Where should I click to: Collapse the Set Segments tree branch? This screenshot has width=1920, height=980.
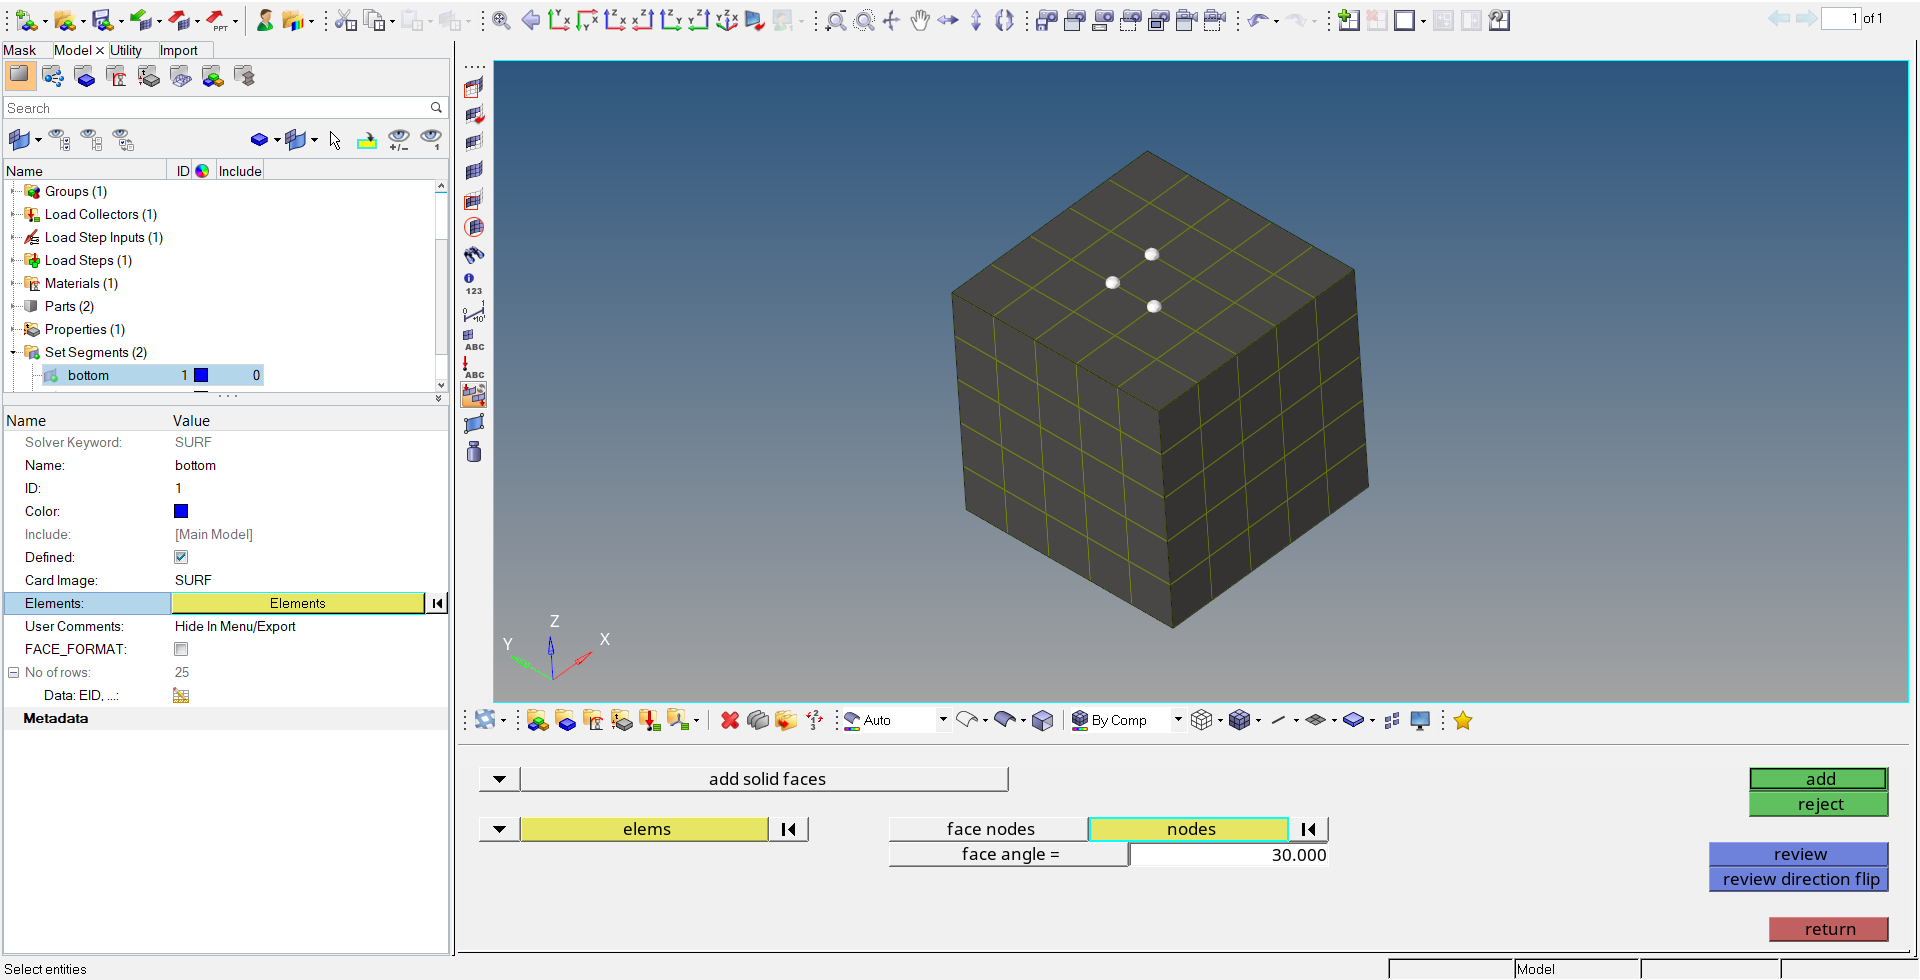pos(12,352)
